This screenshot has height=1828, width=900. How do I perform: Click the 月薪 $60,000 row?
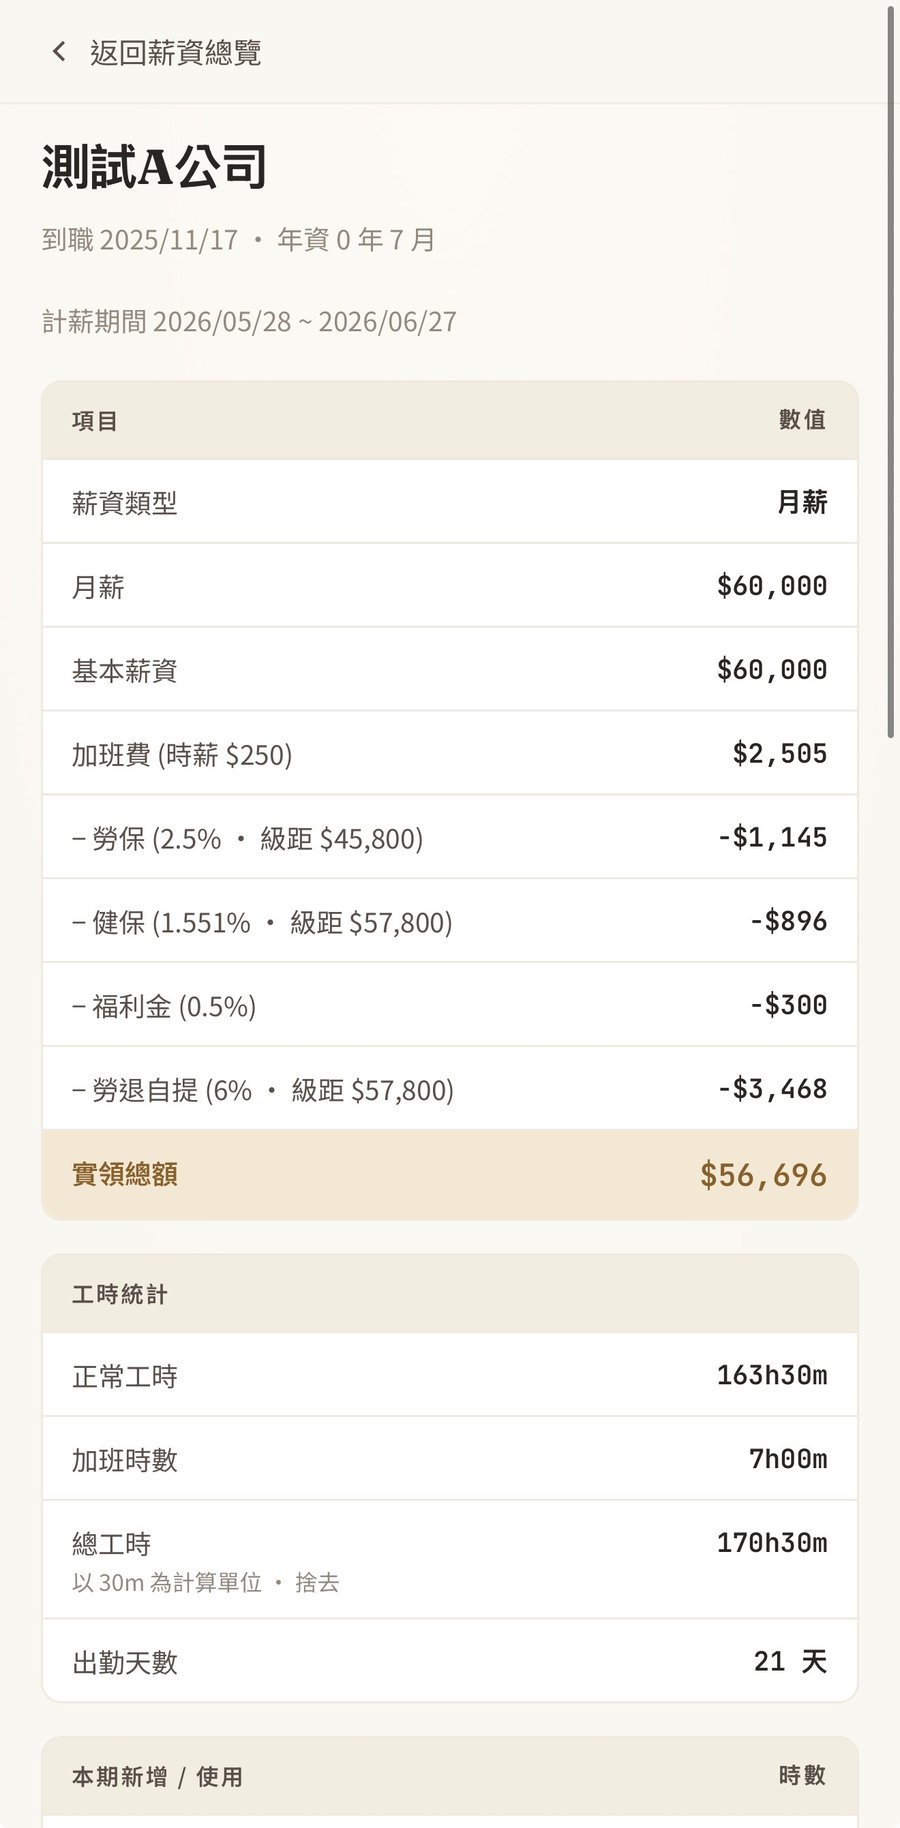pos(450,586)
